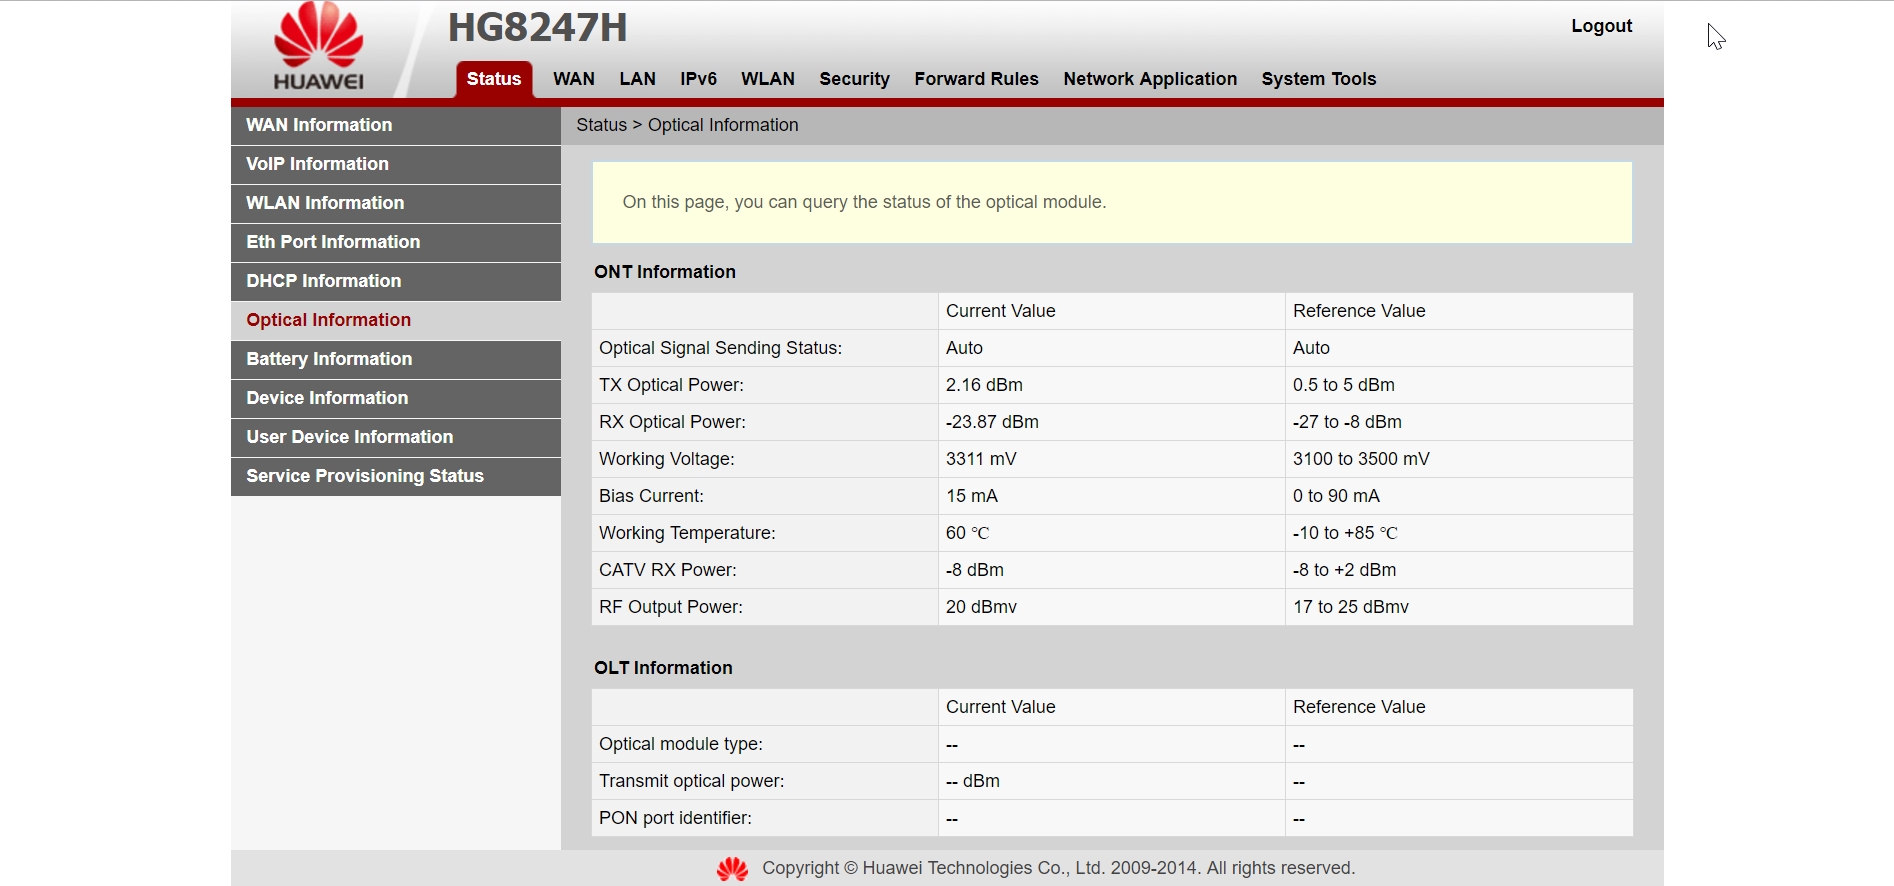Click the ONT table 'Current Value' header

[x=1001, y=311]
